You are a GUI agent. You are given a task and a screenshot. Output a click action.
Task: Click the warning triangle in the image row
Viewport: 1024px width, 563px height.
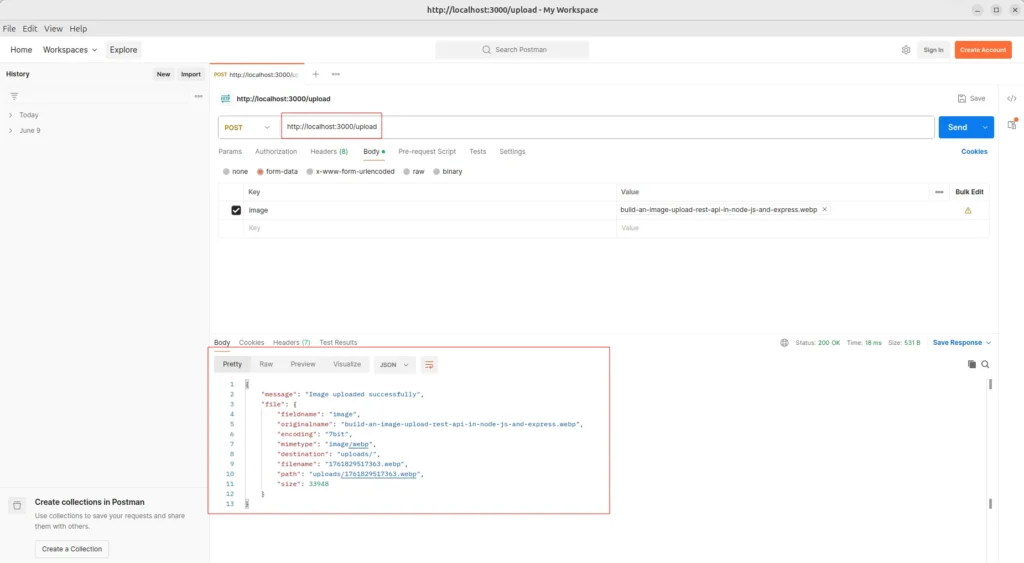tap(968, 210)
